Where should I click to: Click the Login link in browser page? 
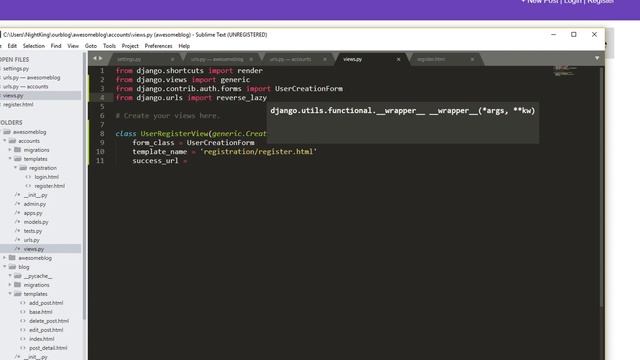pyautogui.click(x=573, y=2)
